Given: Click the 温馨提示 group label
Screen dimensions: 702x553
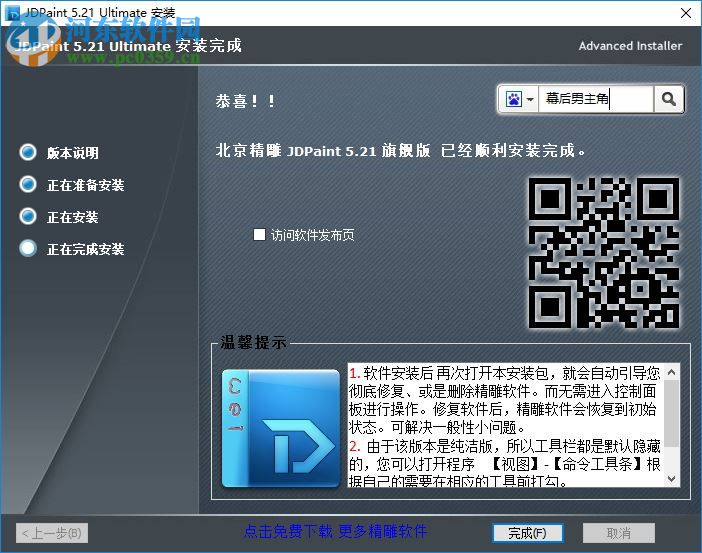Looking at the screenshot, I should 253,343.
